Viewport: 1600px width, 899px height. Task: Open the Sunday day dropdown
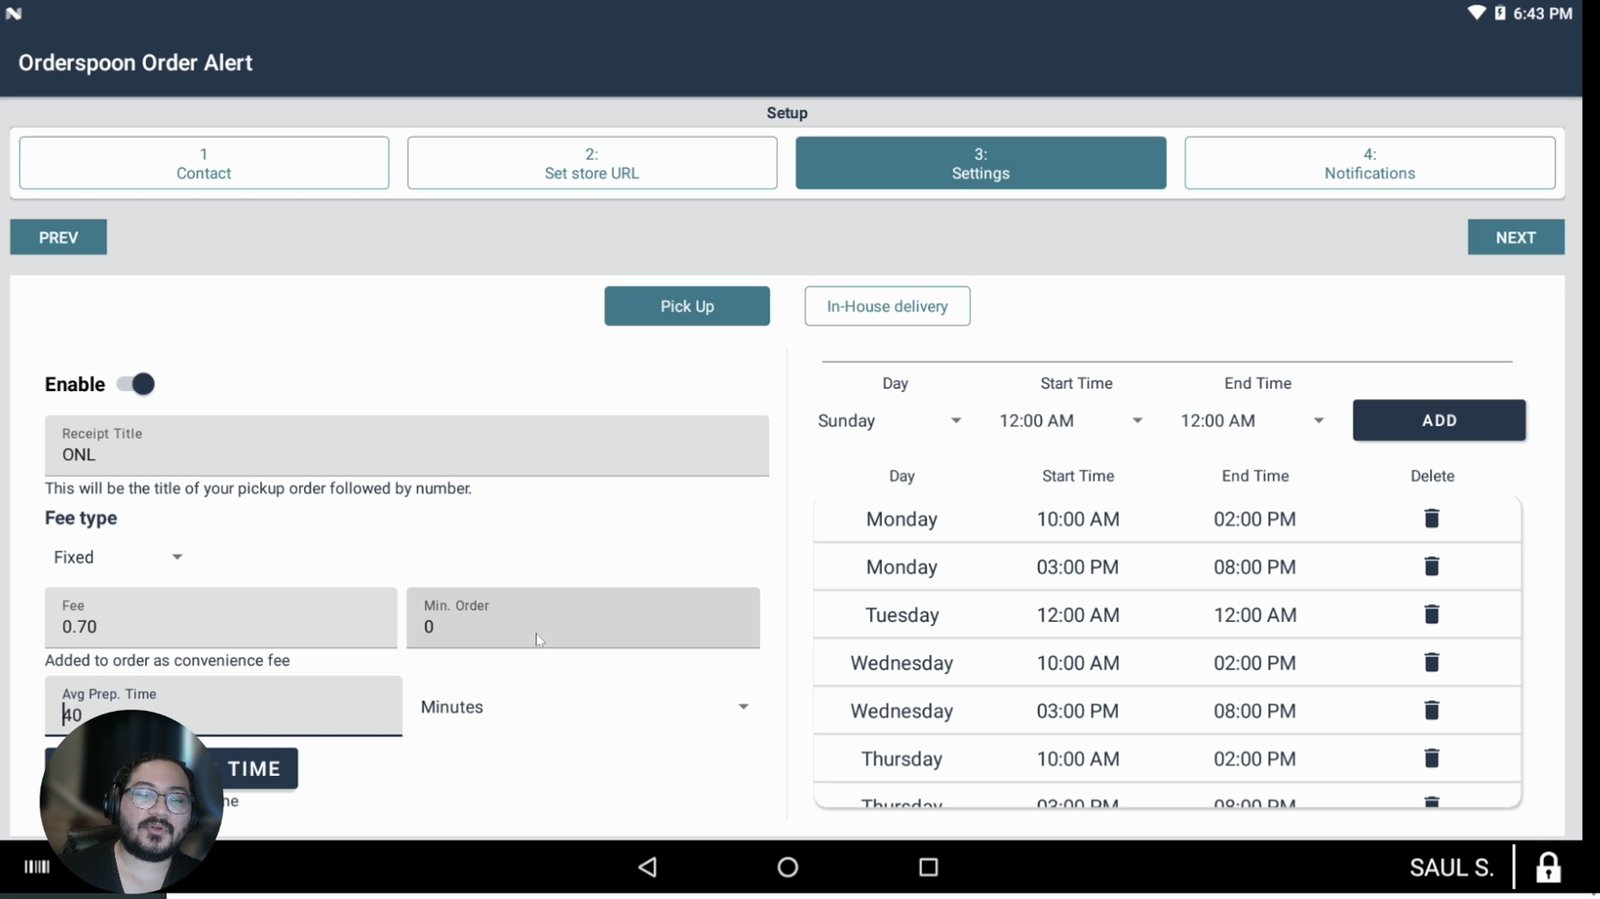point(889,421)
